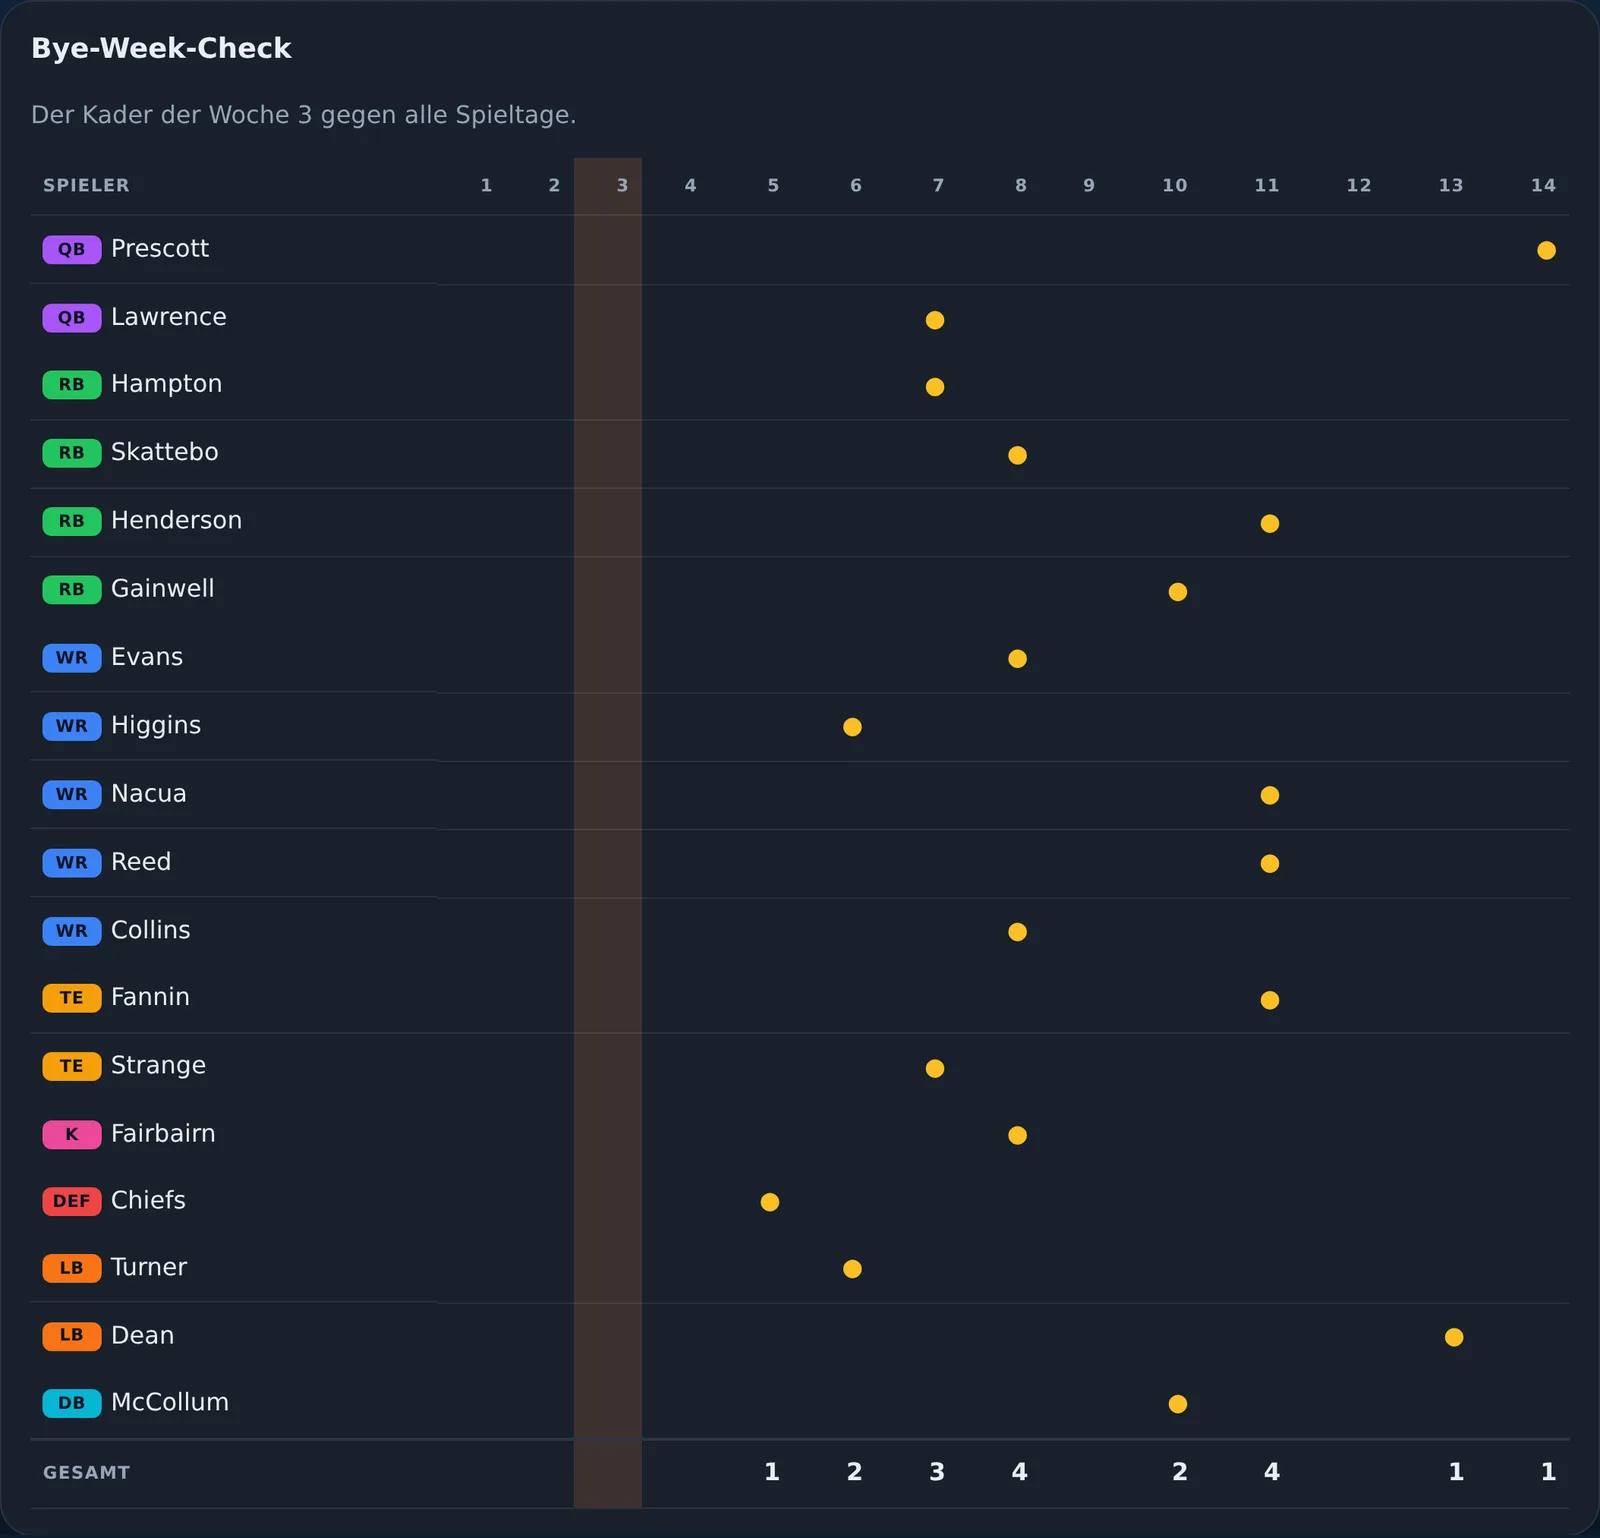This screenshot has width=1600, height=1538.
Task: Click the subtitle about Woche 3 Kader
Action: (304, 115)
